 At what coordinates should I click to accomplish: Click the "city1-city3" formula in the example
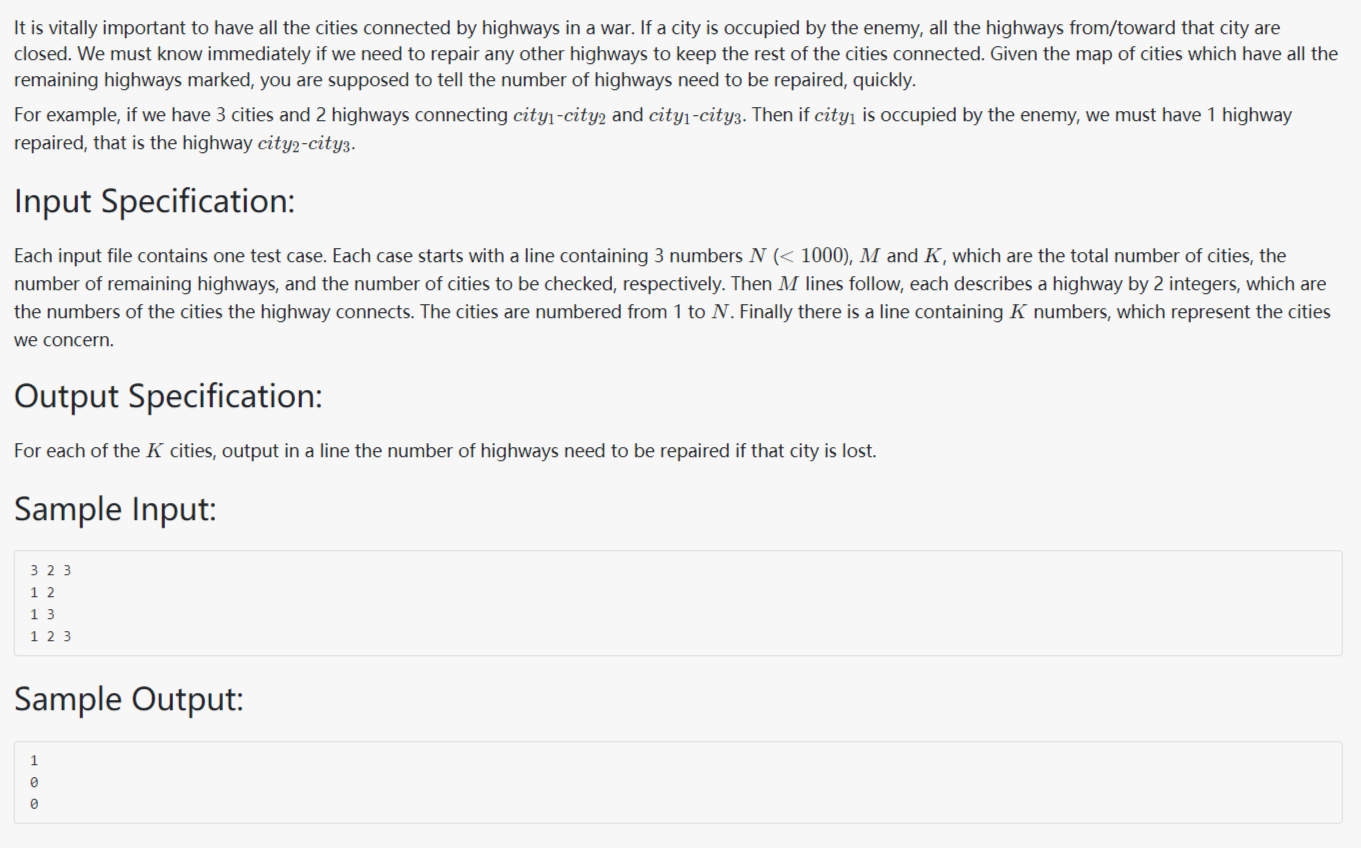(695, 116)
